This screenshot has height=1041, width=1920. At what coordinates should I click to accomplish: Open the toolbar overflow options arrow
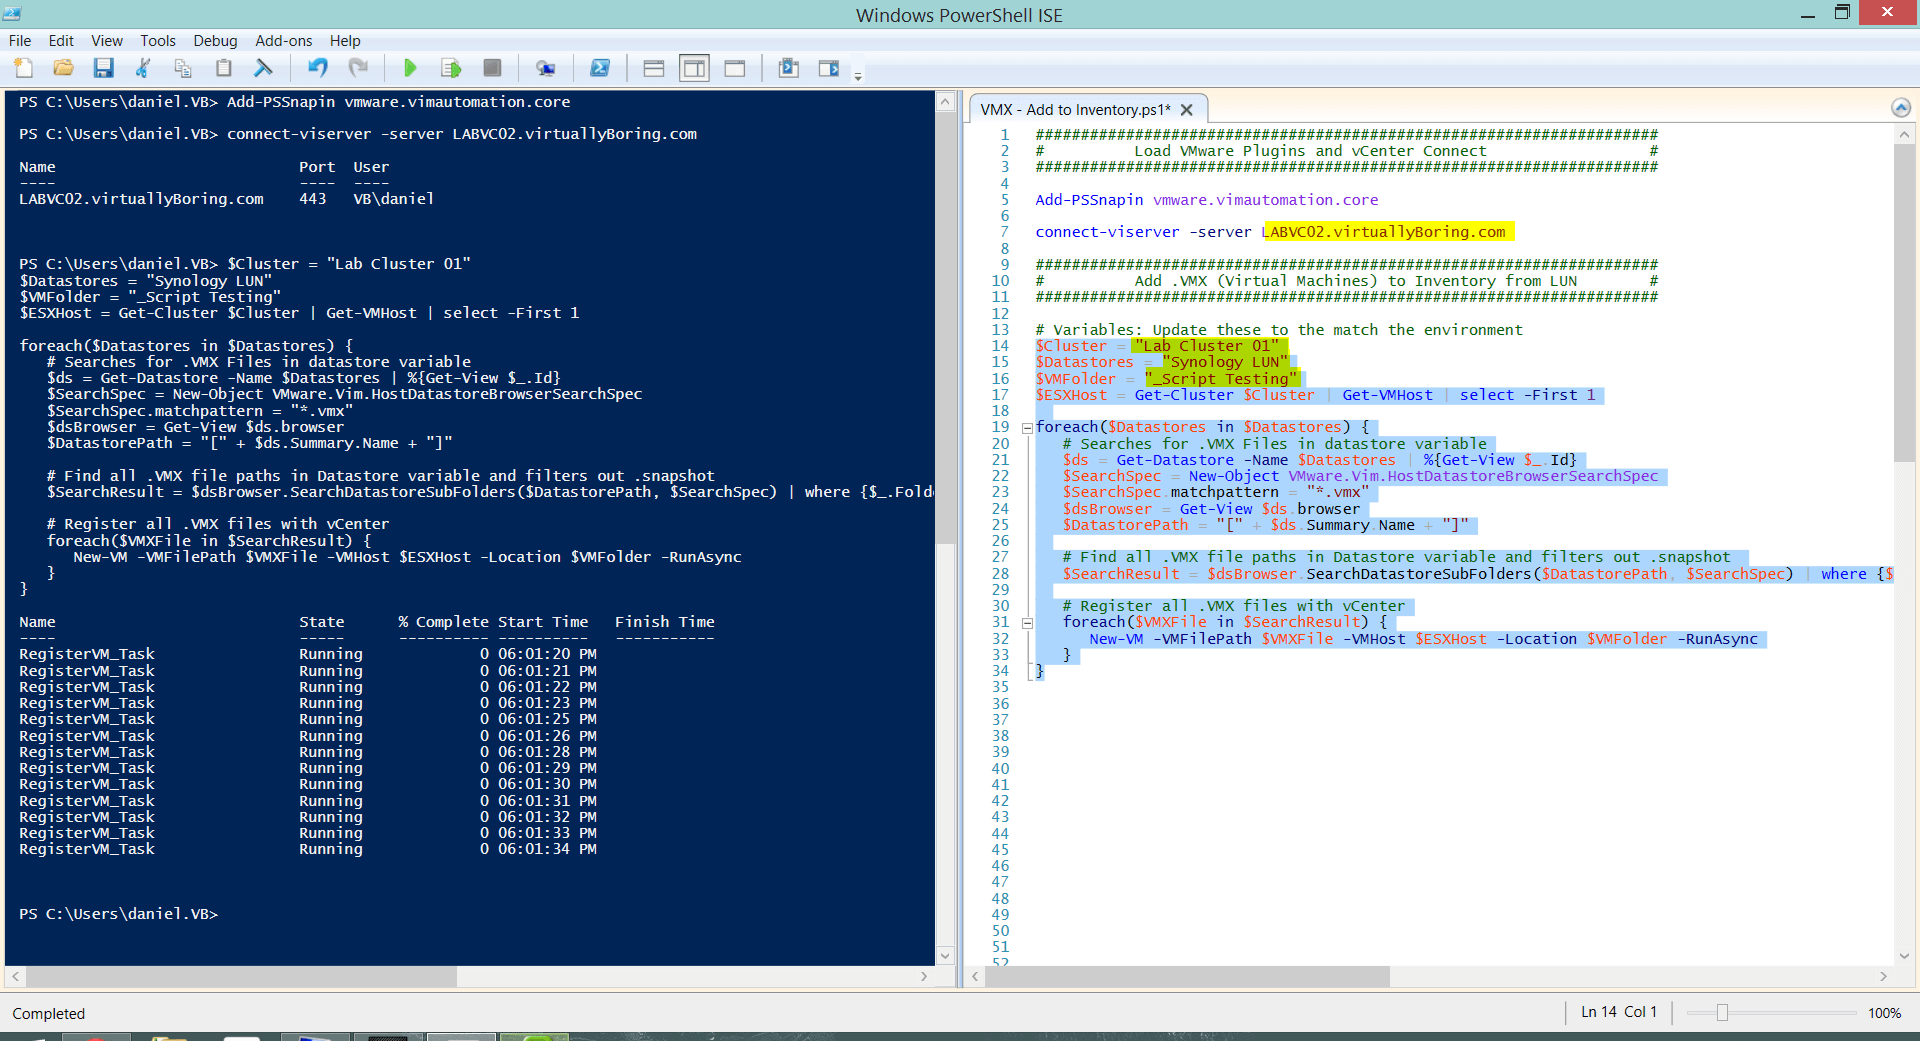coord(858,76)
